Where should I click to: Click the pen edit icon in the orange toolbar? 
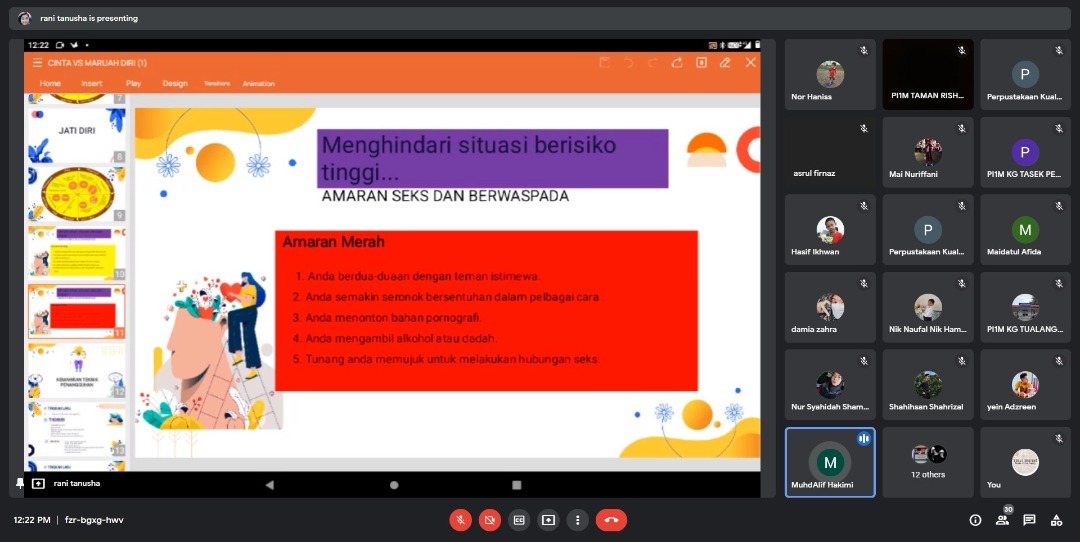click(x=726, y=63)
